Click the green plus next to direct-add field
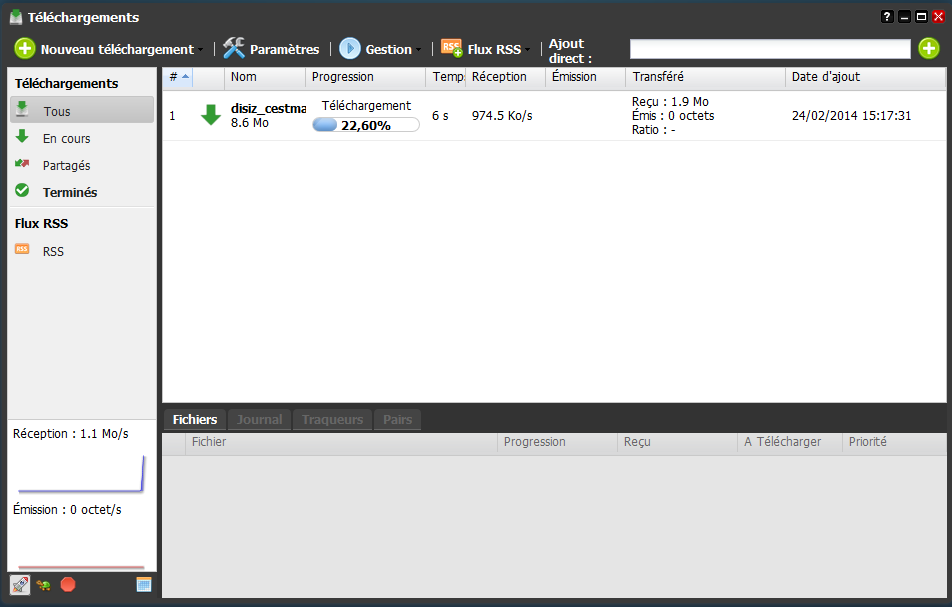Screen dimensions: 952x607 click(x=928, y=49)
